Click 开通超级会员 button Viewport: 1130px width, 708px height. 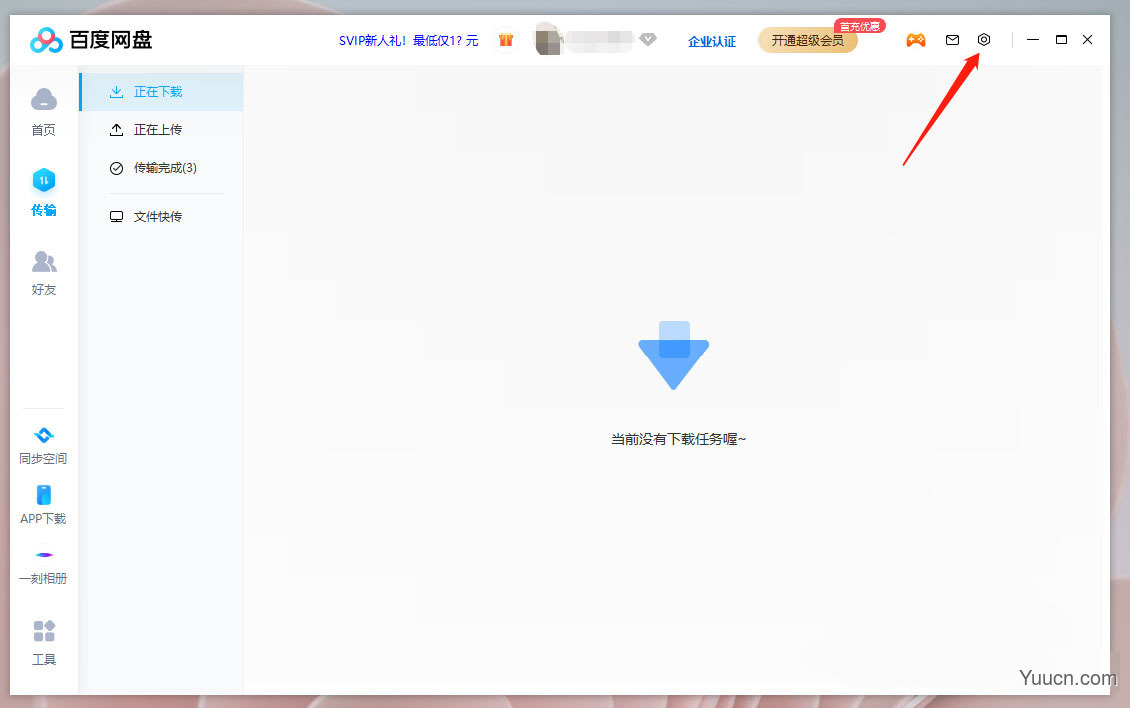[x=807, y=40]
